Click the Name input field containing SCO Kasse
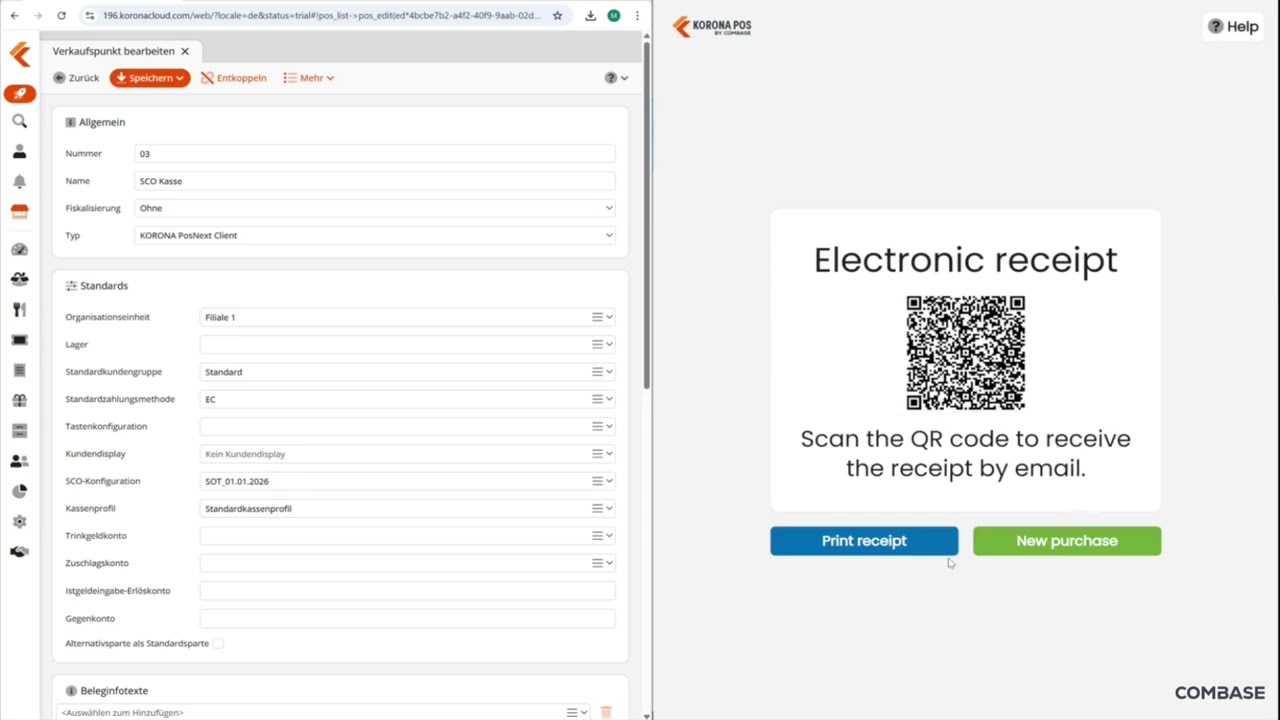 [x=375, y=181]
